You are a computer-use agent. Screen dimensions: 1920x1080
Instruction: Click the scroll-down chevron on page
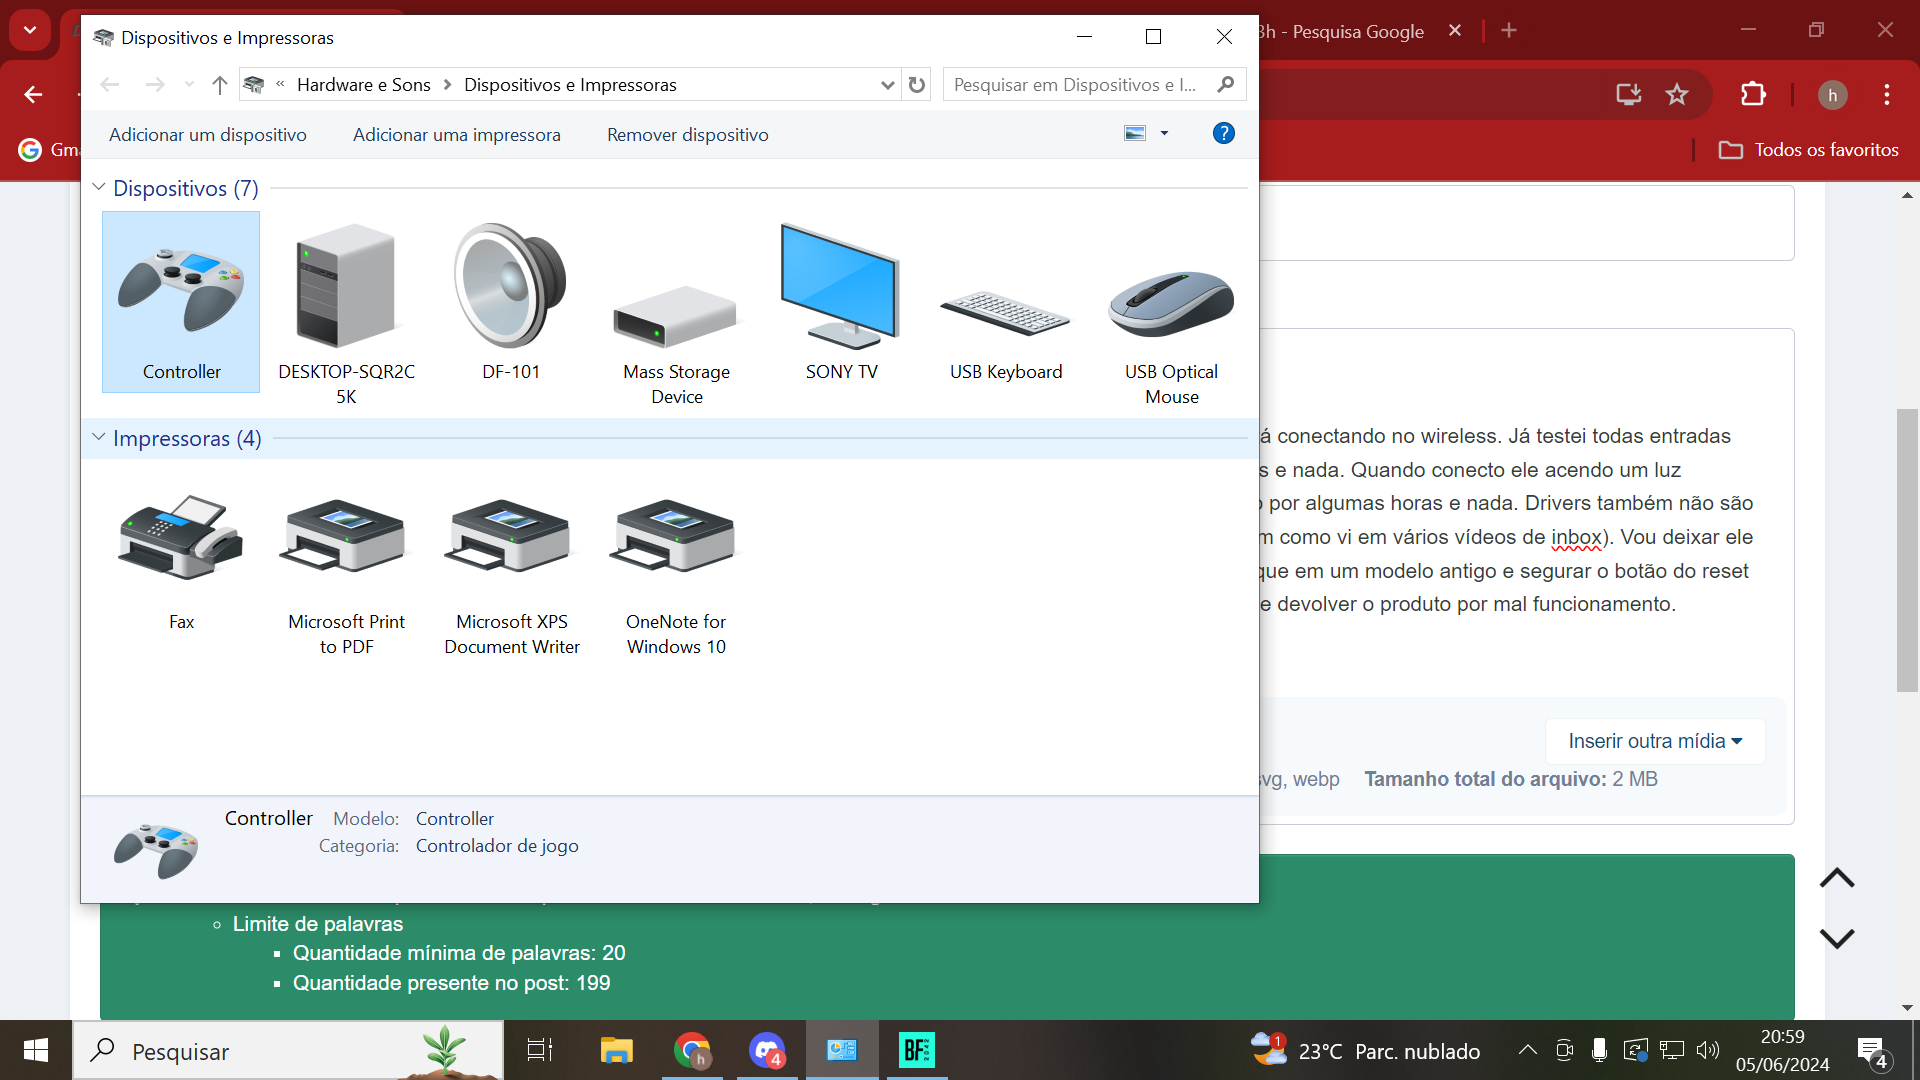(x=1837, y=938)
